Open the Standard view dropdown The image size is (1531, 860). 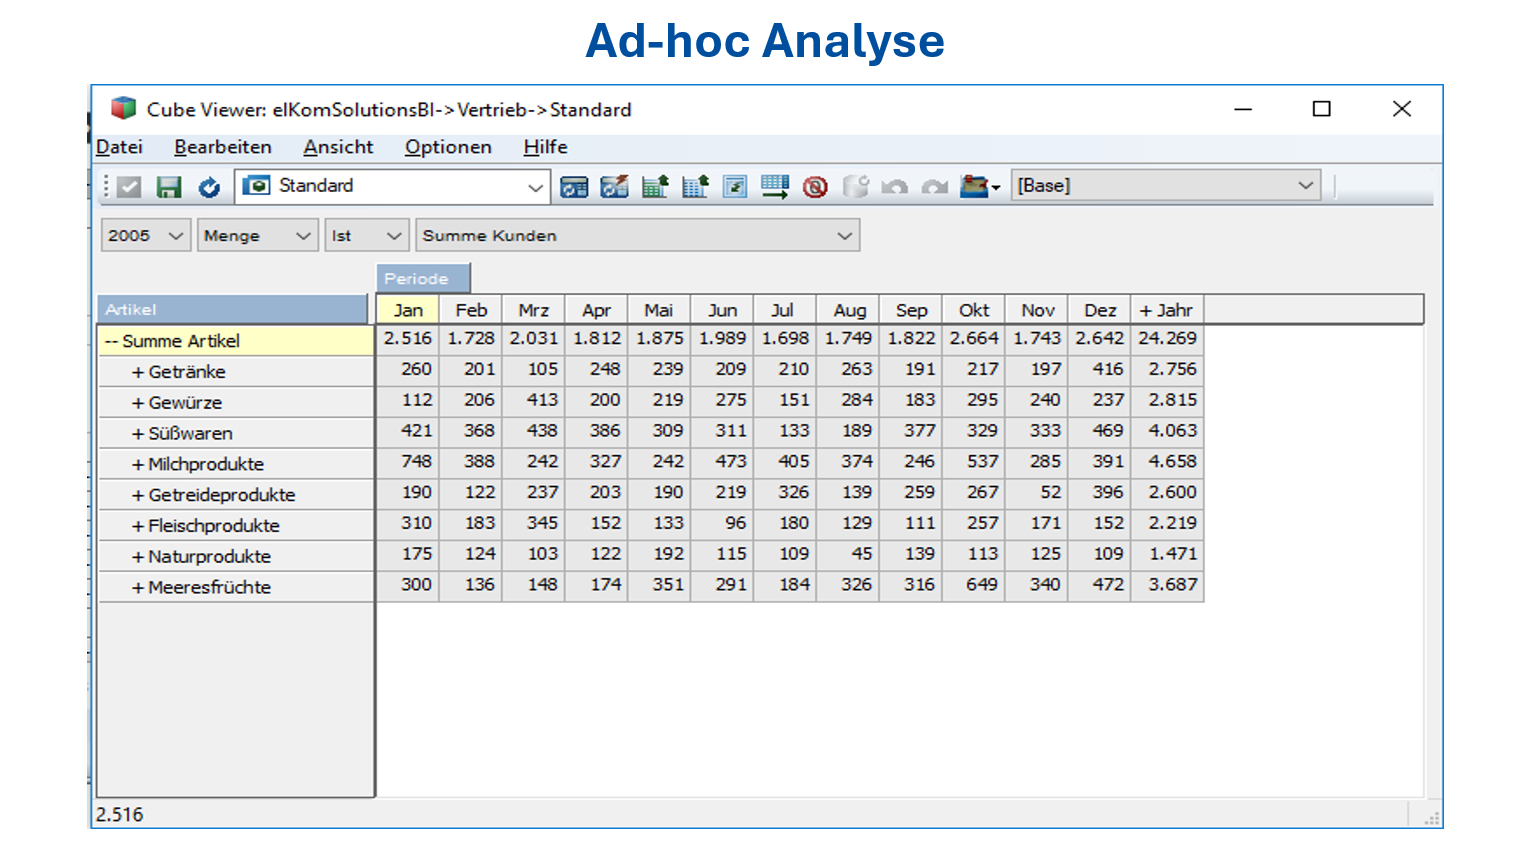(534, 187)
